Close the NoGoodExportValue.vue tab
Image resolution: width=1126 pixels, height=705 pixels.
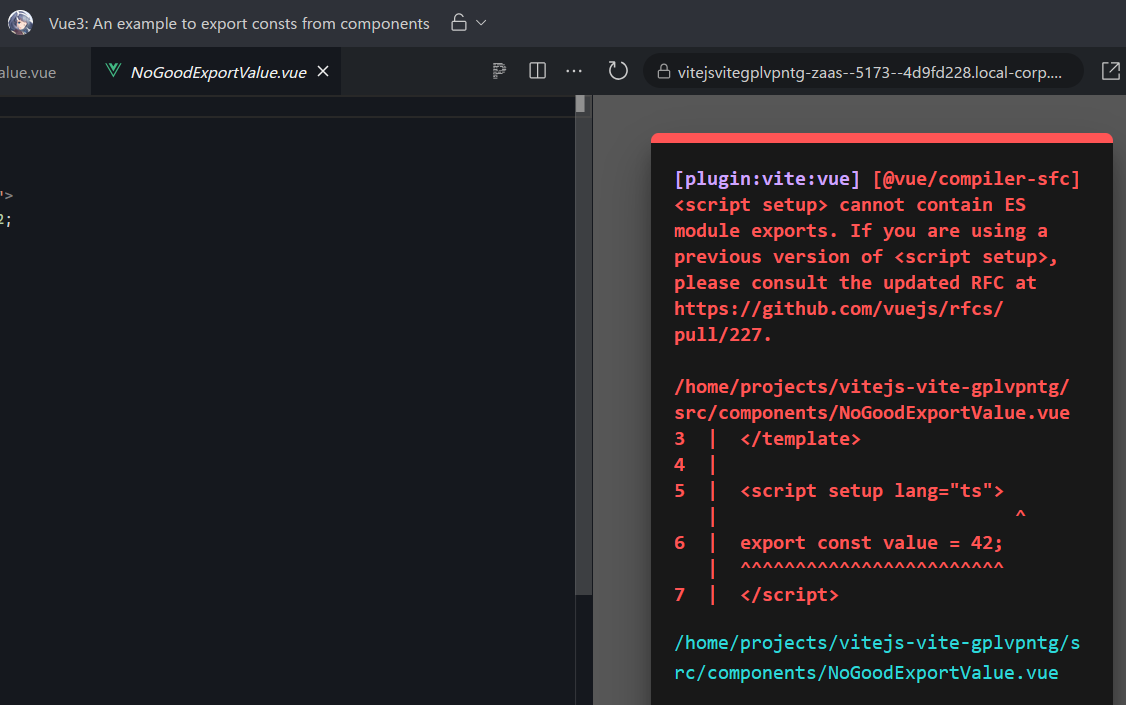323,71
